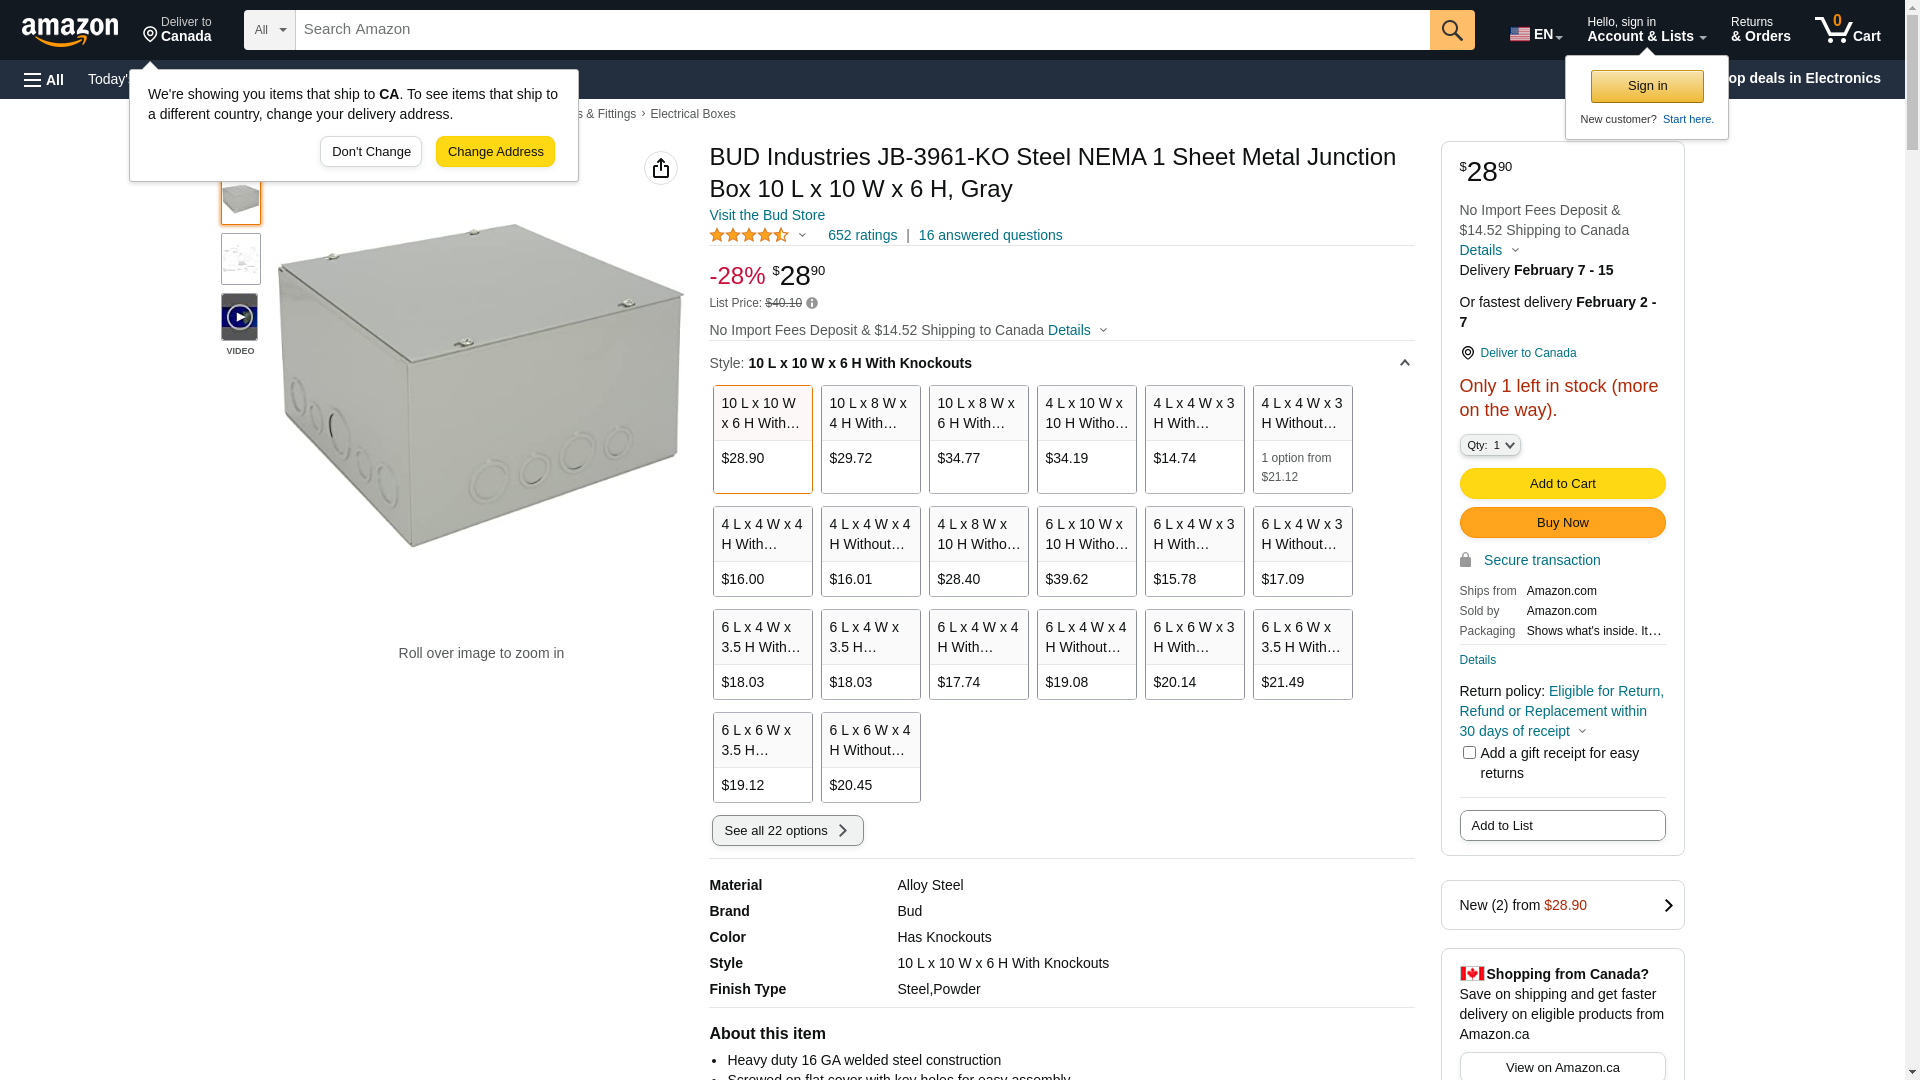Image resolution: width=1920 pixels, height=1080 pixels.
Task: Collapse the Style options chevron
Action: click(1404, 363)
